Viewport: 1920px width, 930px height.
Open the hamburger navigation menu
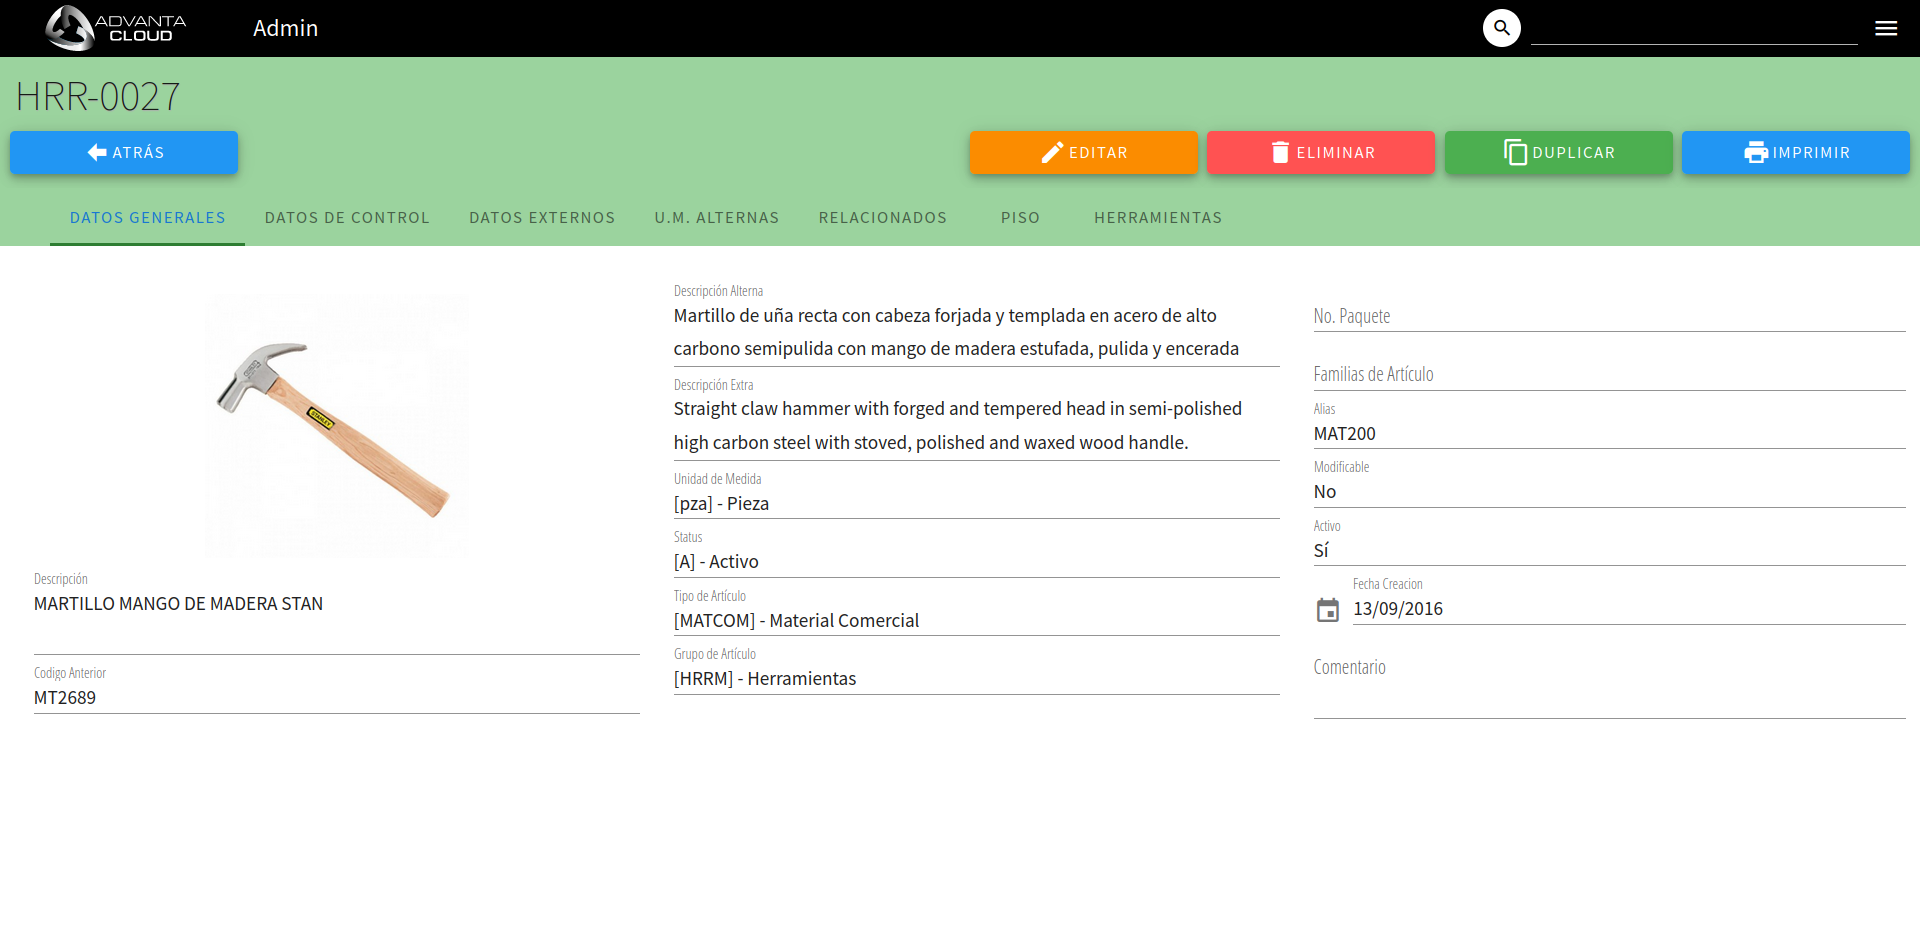click(1887, 27)
